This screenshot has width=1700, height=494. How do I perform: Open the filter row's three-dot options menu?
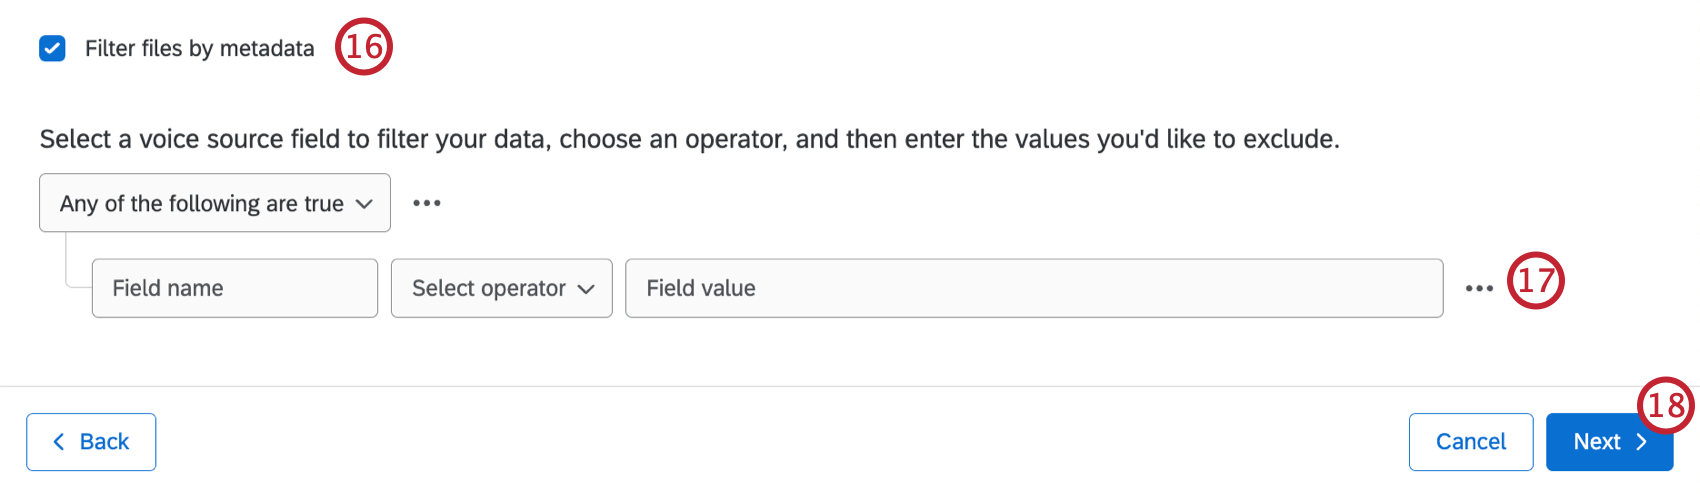[x=1479, y=289]
